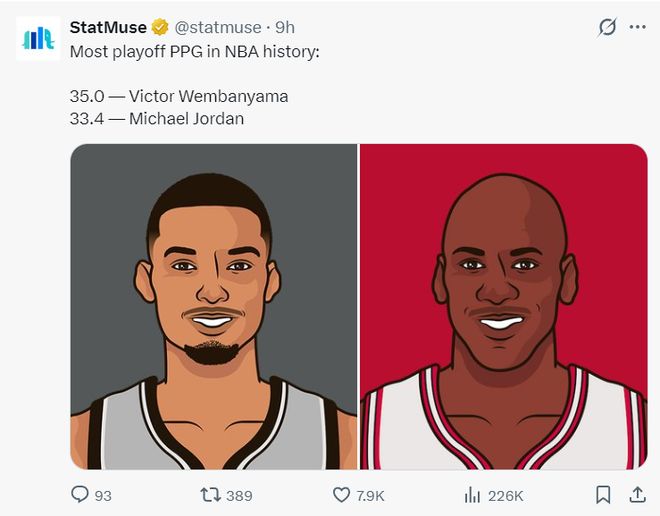The width and height of the screenshot is (660, 516).
Task: Like the tweet with the heart
Action: coord(342,495)
